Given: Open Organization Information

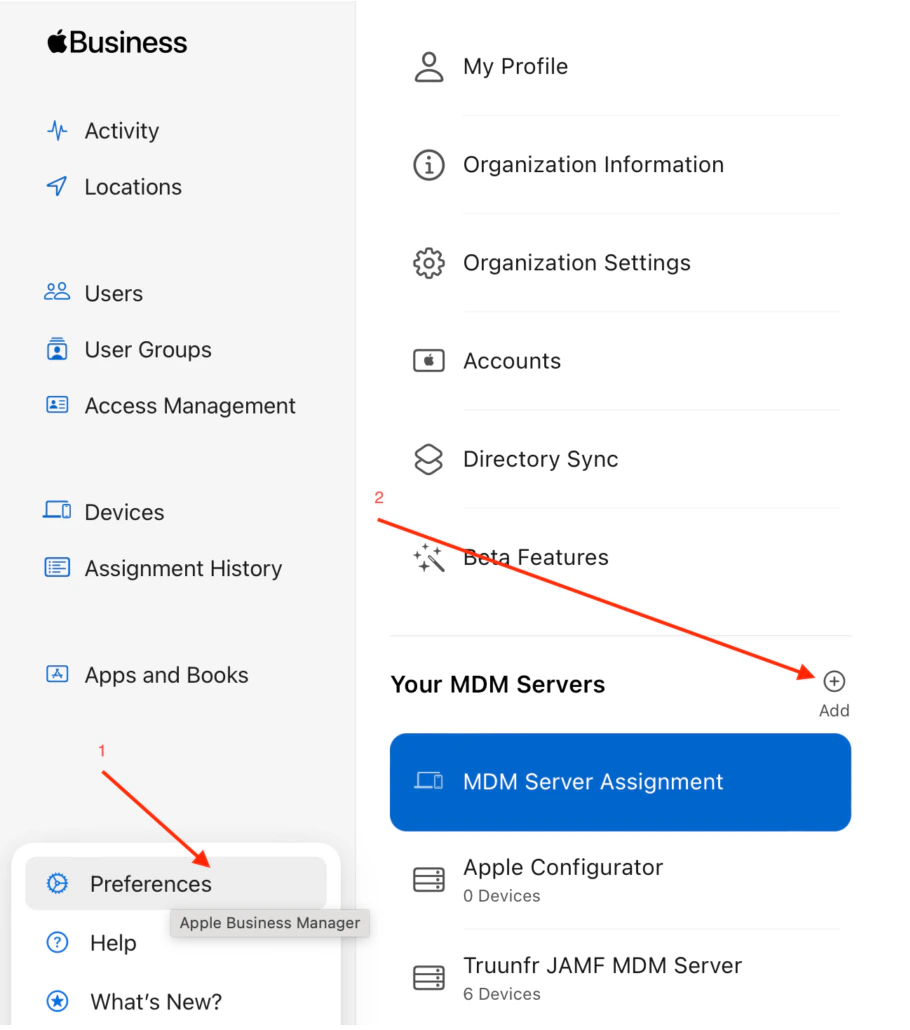Looking at the screenshot, I should tap(593, 164).
